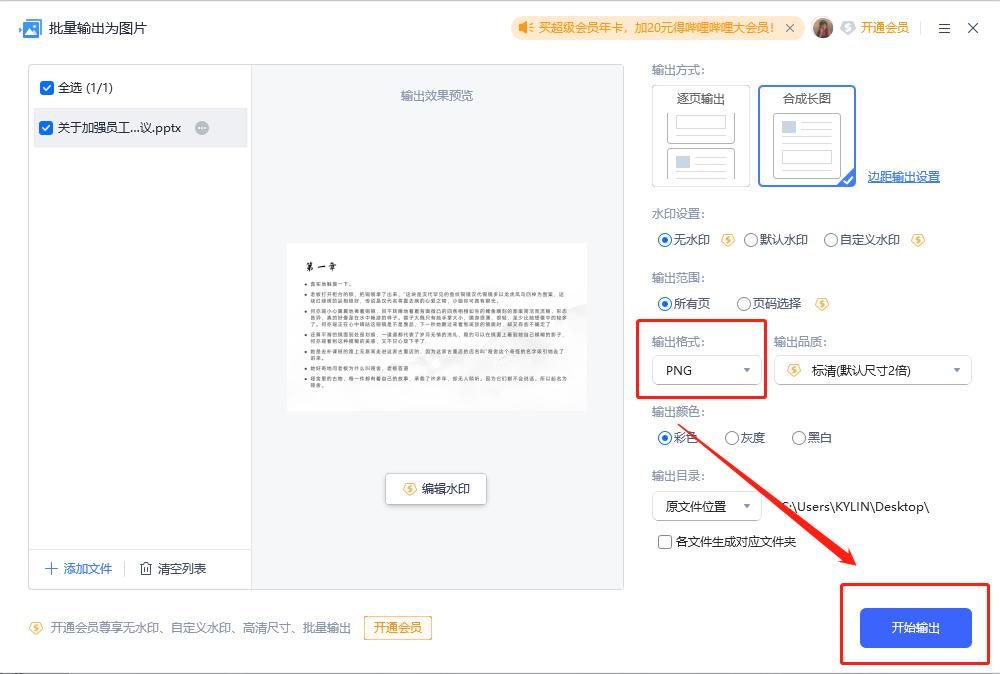This screenshot has height=674, width=1000.
Task: Select the page-by-page output mode (逐页输出)
Action: pos(700,136)
